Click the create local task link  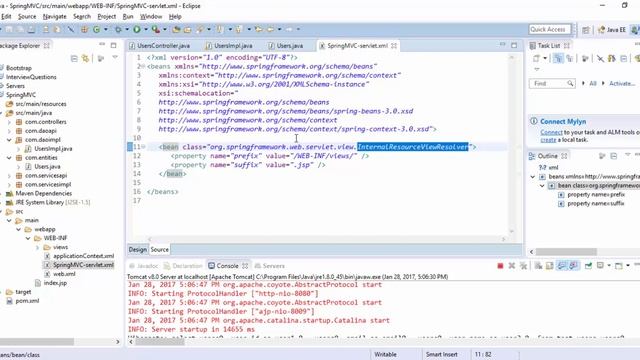click(x=548, y=140)
